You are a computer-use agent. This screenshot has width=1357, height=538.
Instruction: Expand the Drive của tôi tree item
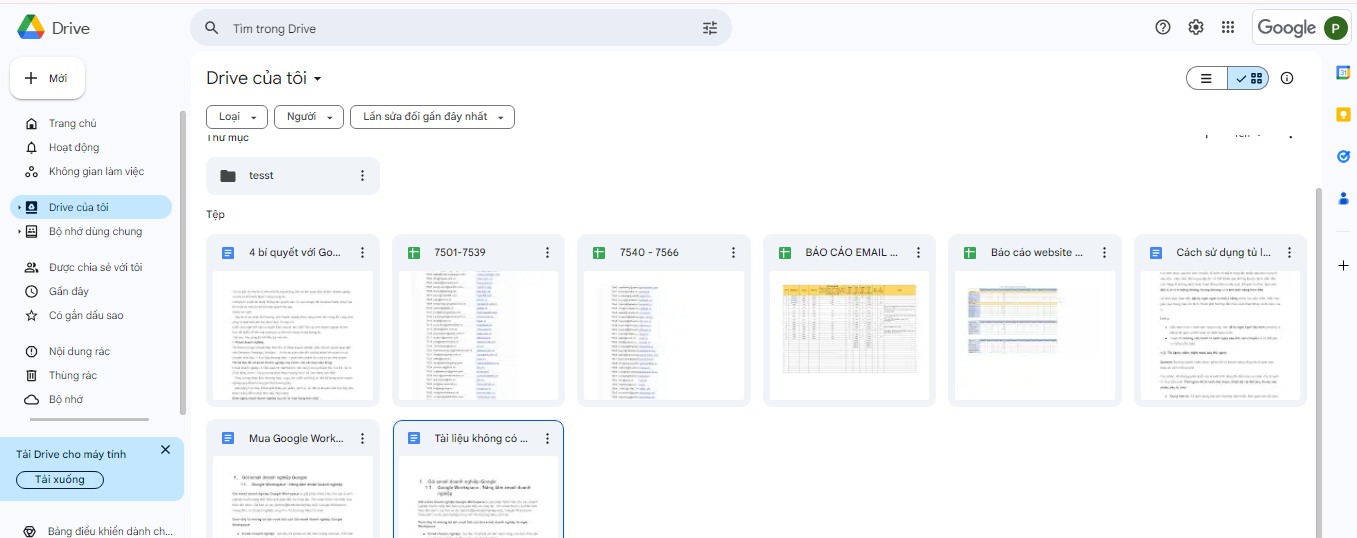coord(19,208)
